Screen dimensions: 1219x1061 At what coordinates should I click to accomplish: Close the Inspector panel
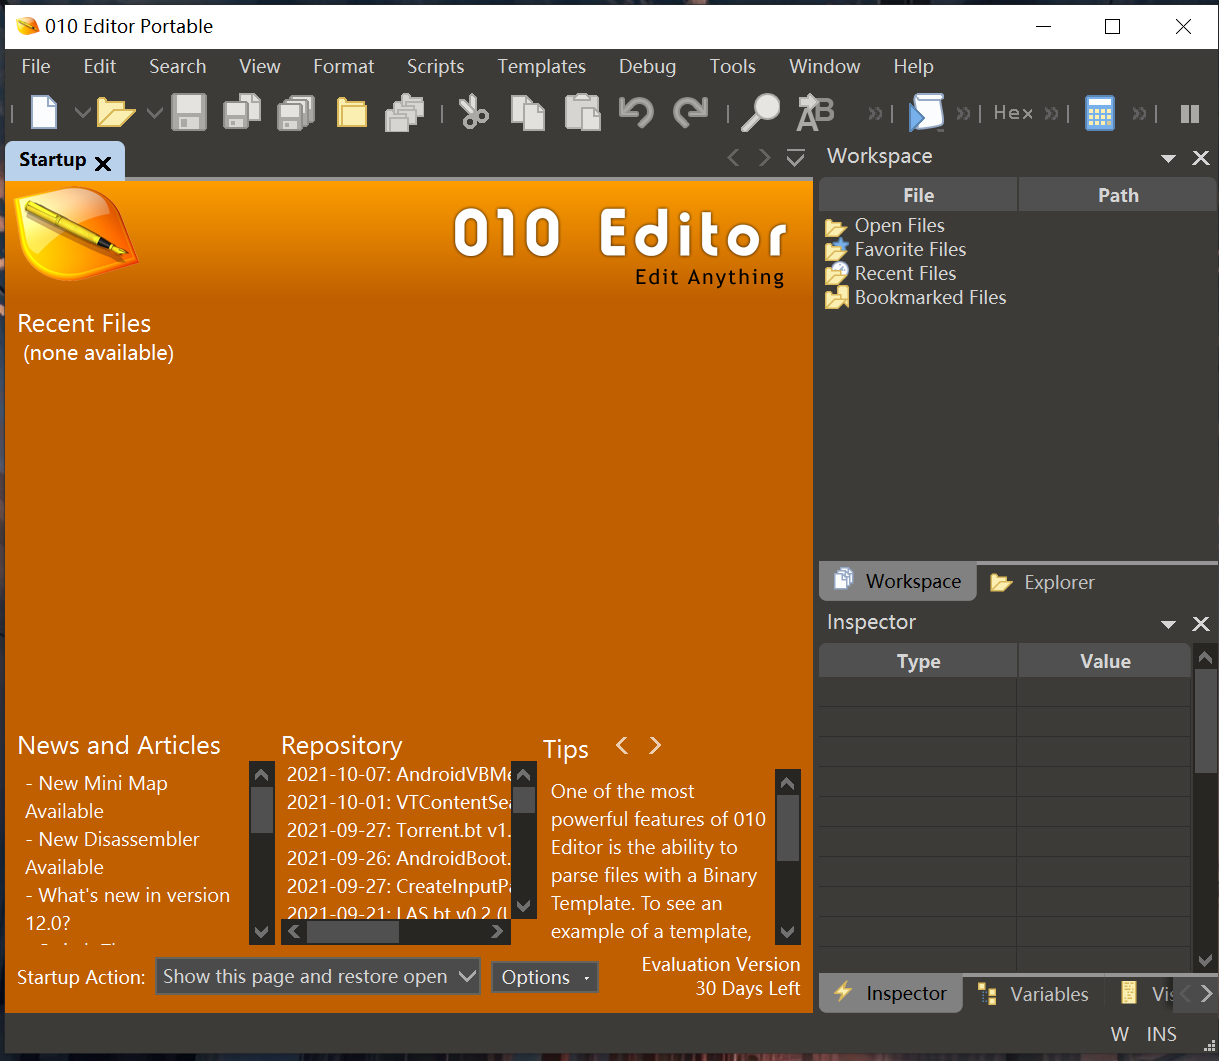(x=1201, y=624)
